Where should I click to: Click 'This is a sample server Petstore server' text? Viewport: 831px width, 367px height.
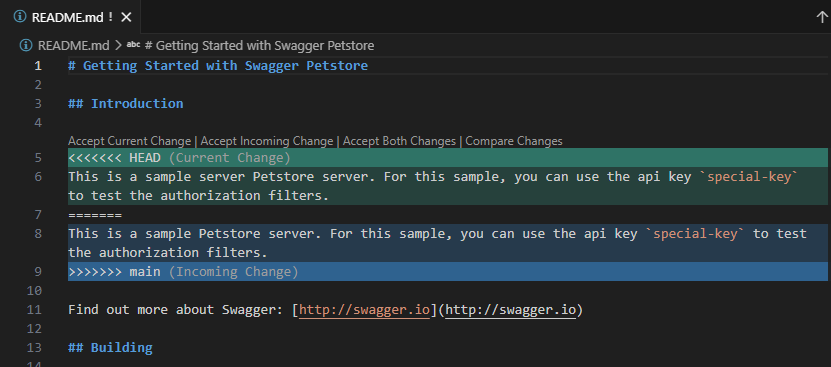(218, 177)
